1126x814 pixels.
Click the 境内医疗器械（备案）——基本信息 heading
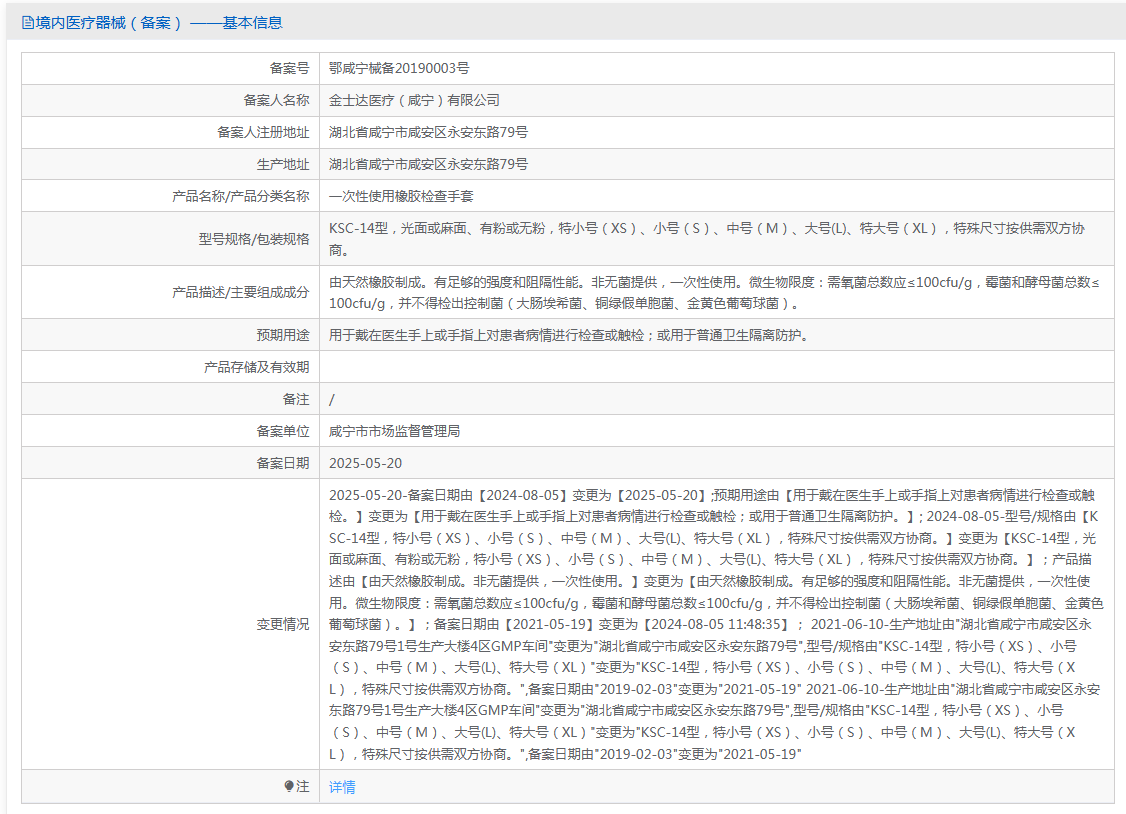pyautogui.click(x=159, y=23)
